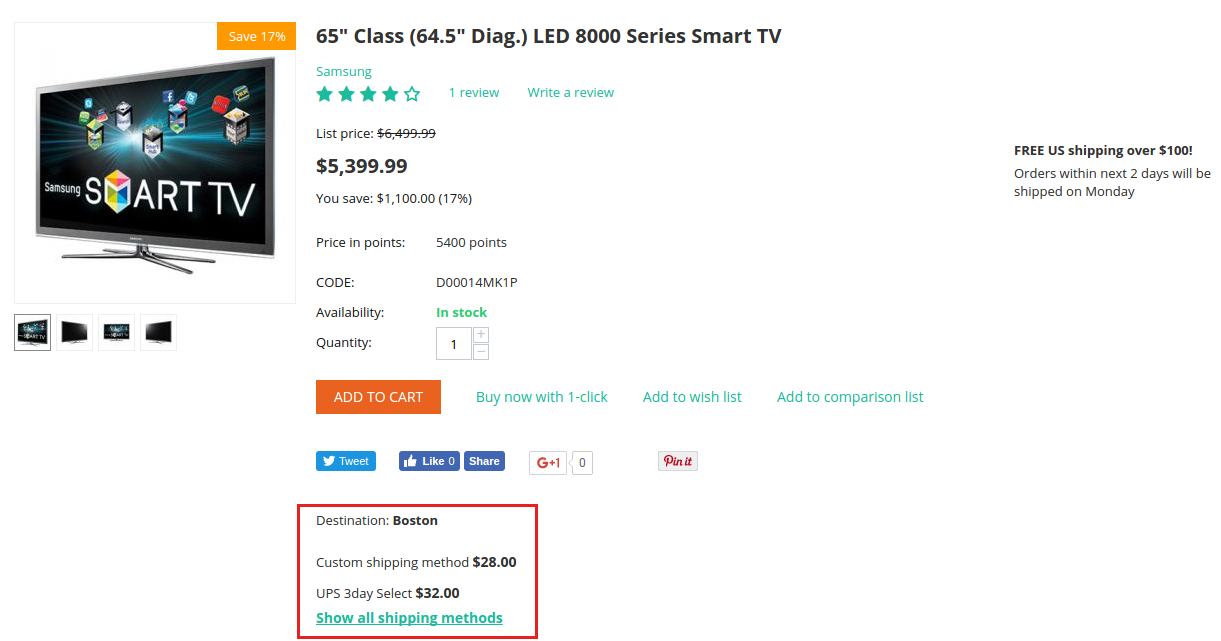Add the TV to wish list
1221x641 pixels.
point(692,397)
